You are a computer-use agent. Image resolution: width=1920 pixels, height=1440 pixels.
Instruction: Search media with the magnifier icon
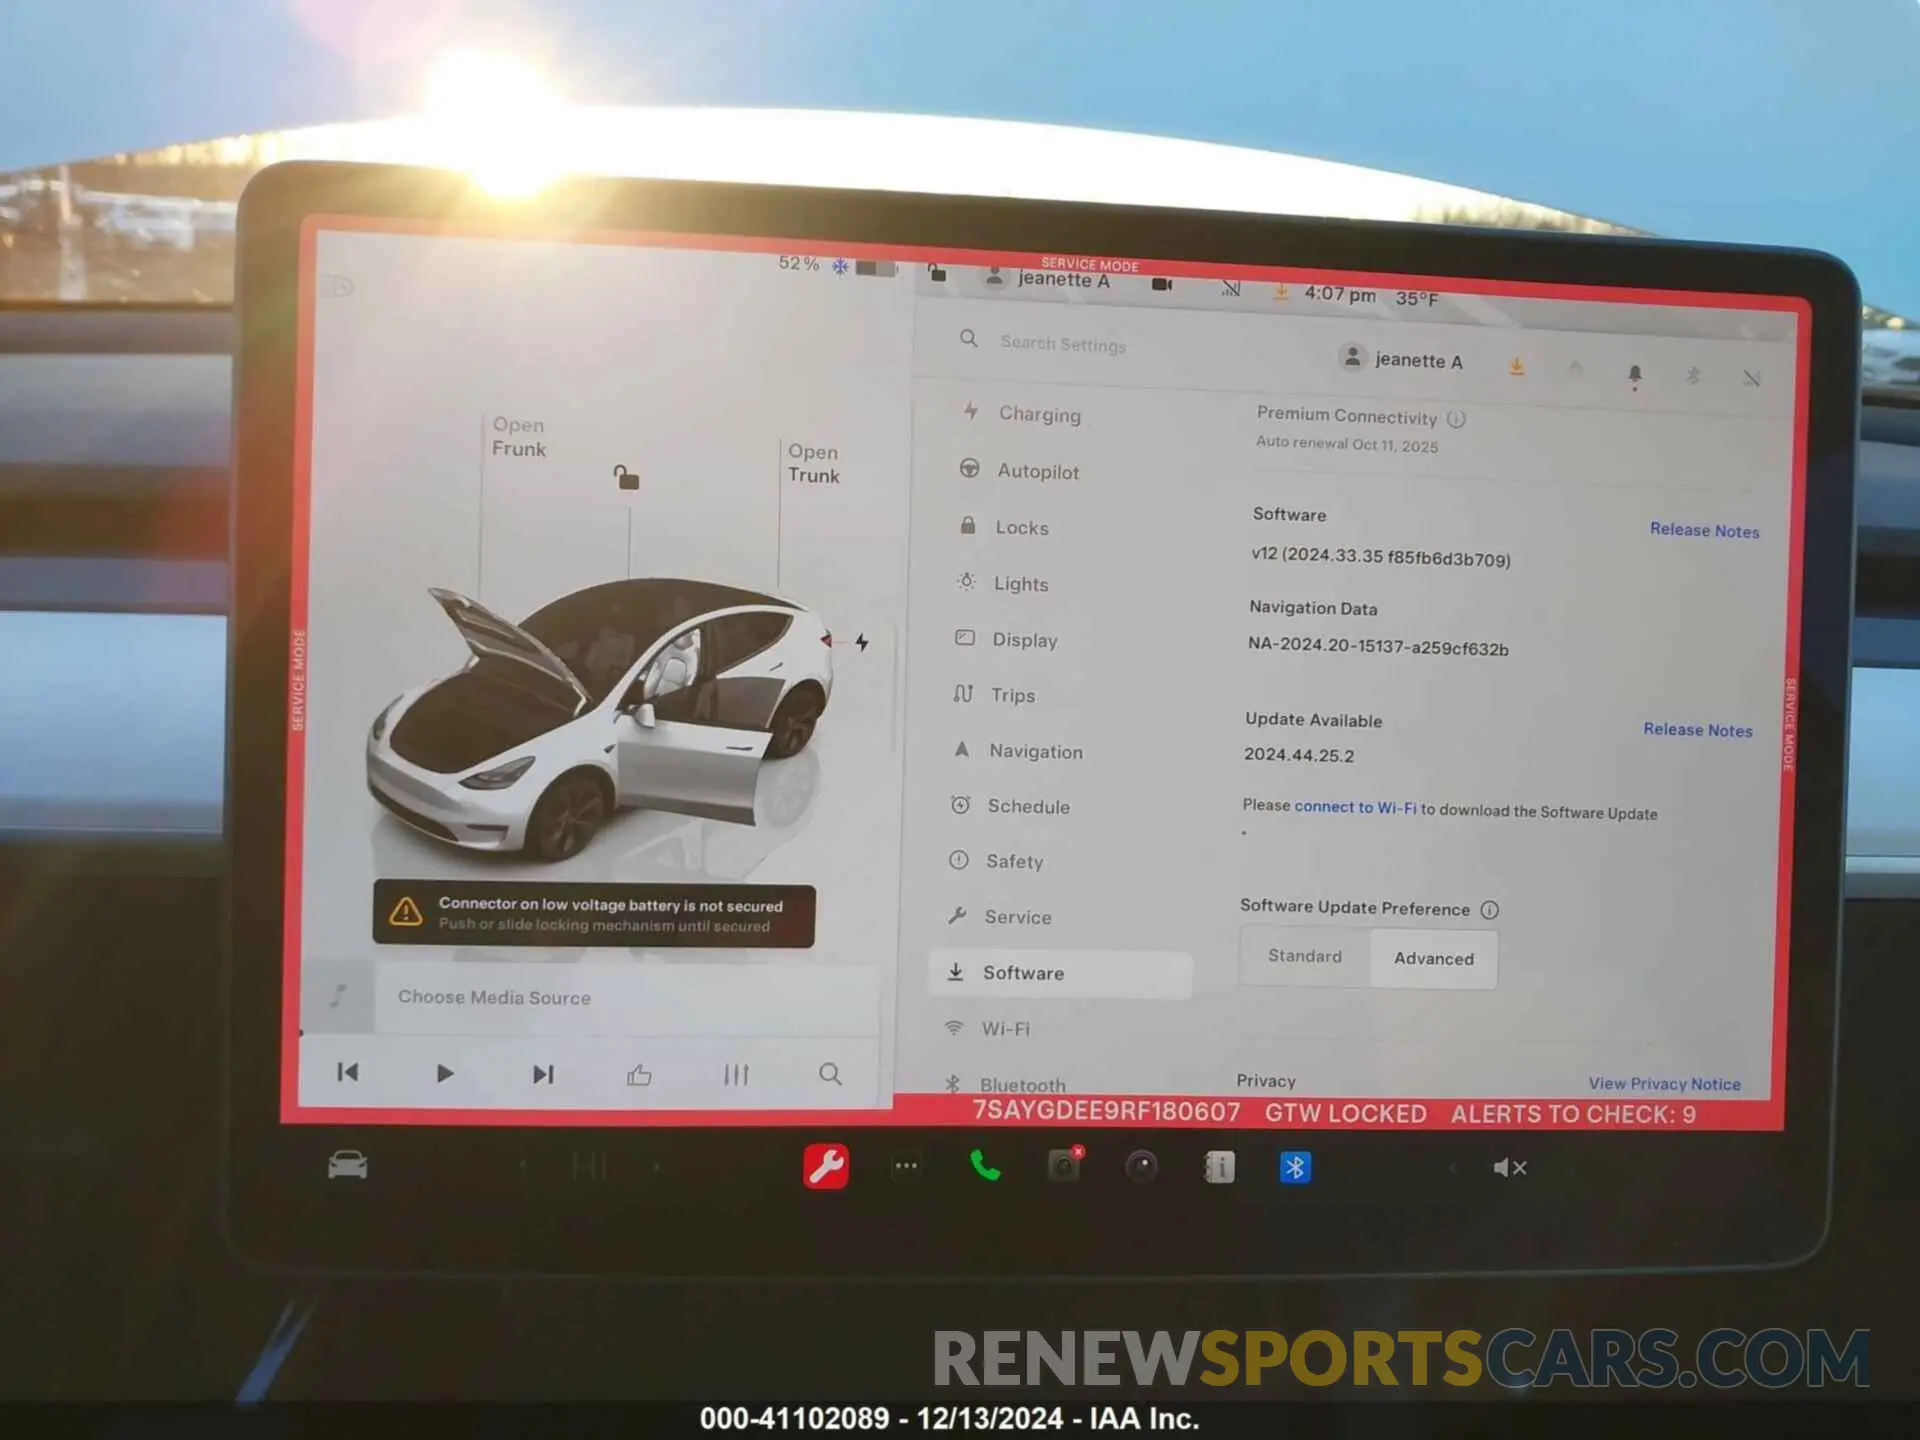pyautogui.click(x=830, y=1074)
